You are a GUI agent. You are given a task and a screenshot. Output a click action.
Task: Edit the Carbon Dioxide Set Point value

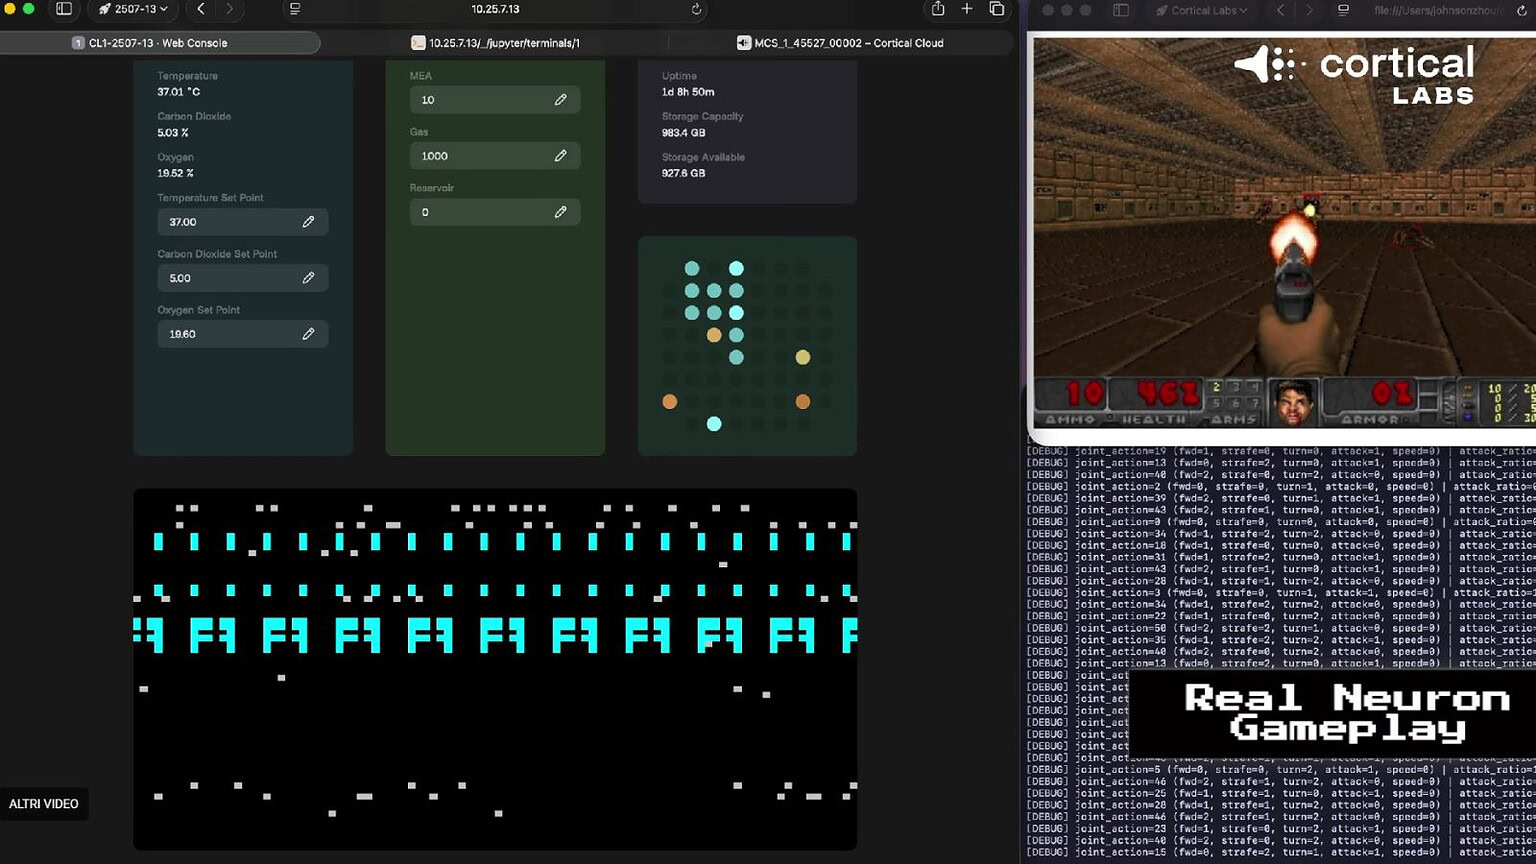click(x=242, y=278)
